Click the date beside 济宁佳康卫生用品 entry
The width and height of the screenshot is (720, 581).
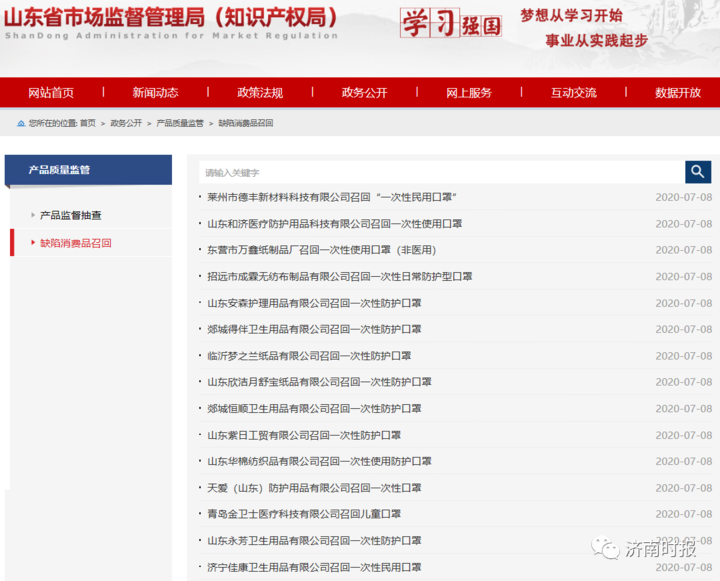[684, 567]
